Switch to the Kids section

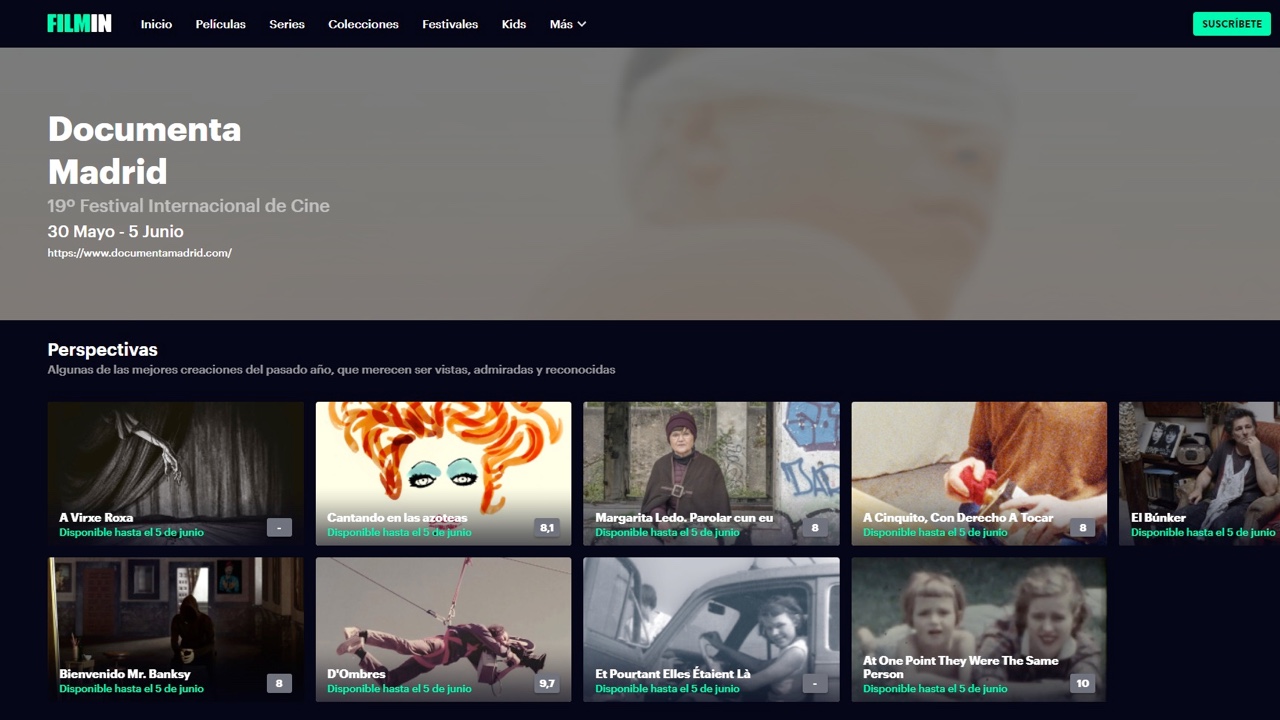[514, 24]
